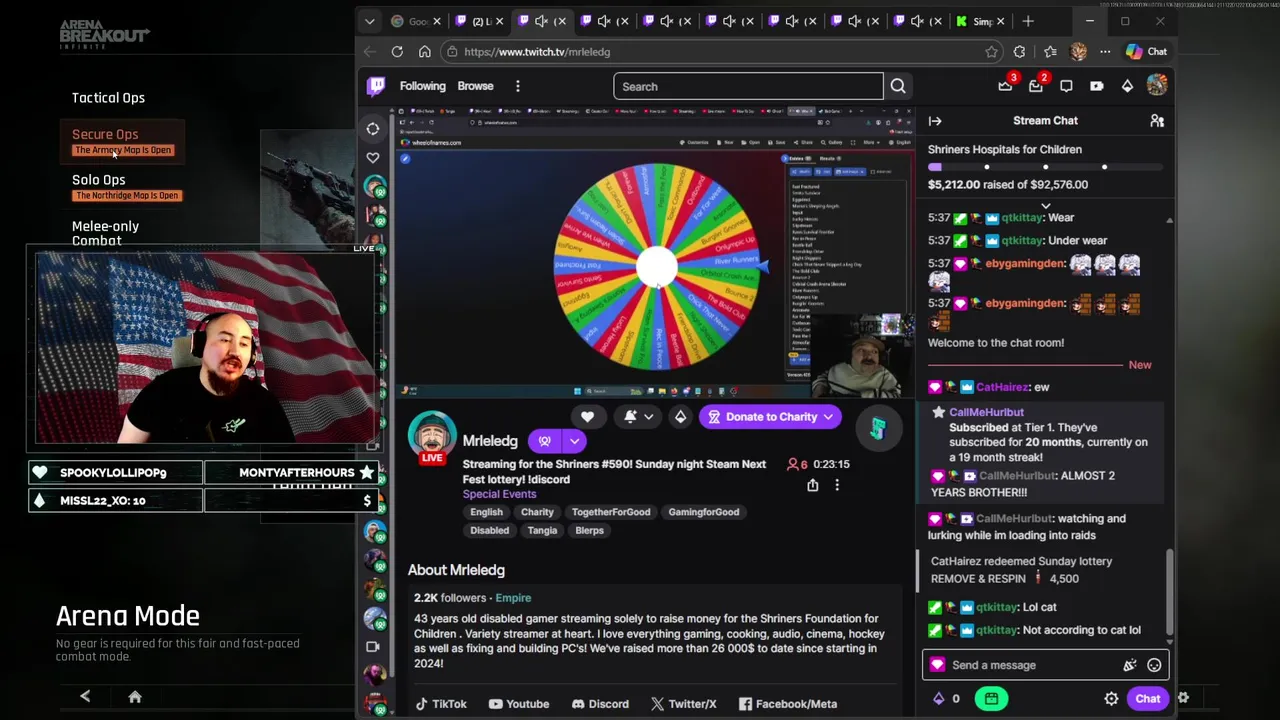Open the green channel points rewards button
The width and height of the screenshot is (1280, 720).
pyautogui.click(x=991, y=699)
